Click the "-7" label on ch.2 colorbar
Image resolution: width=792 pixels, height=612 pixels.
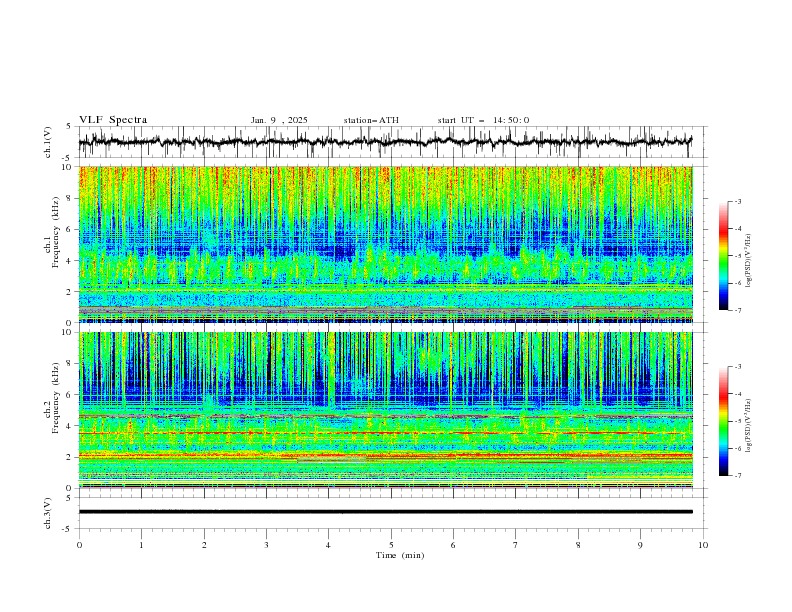coord(738,476)
